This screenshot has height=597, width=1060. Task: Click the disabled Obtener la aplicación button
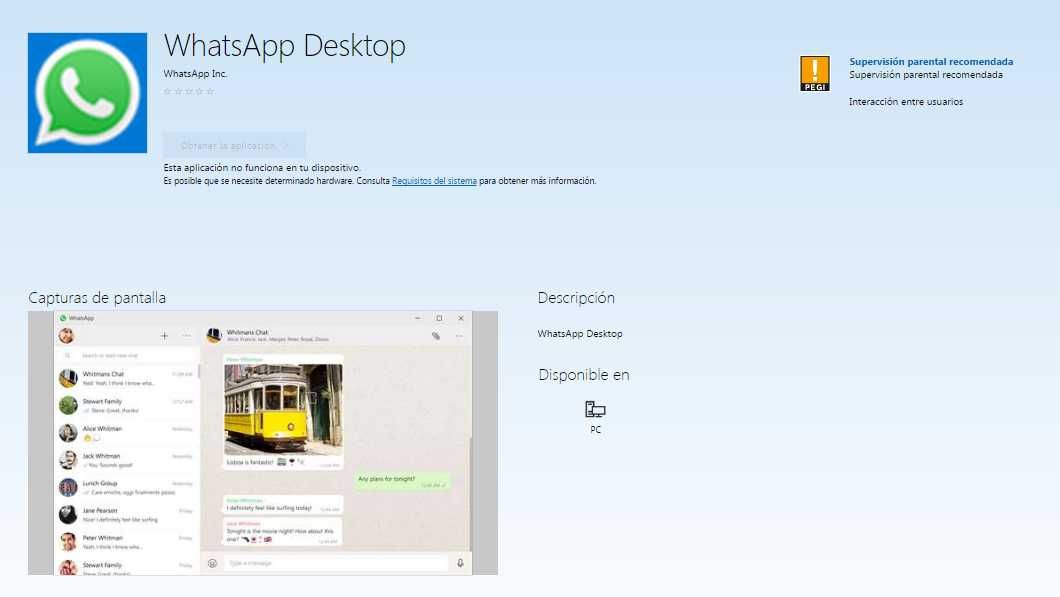point(234,145)
